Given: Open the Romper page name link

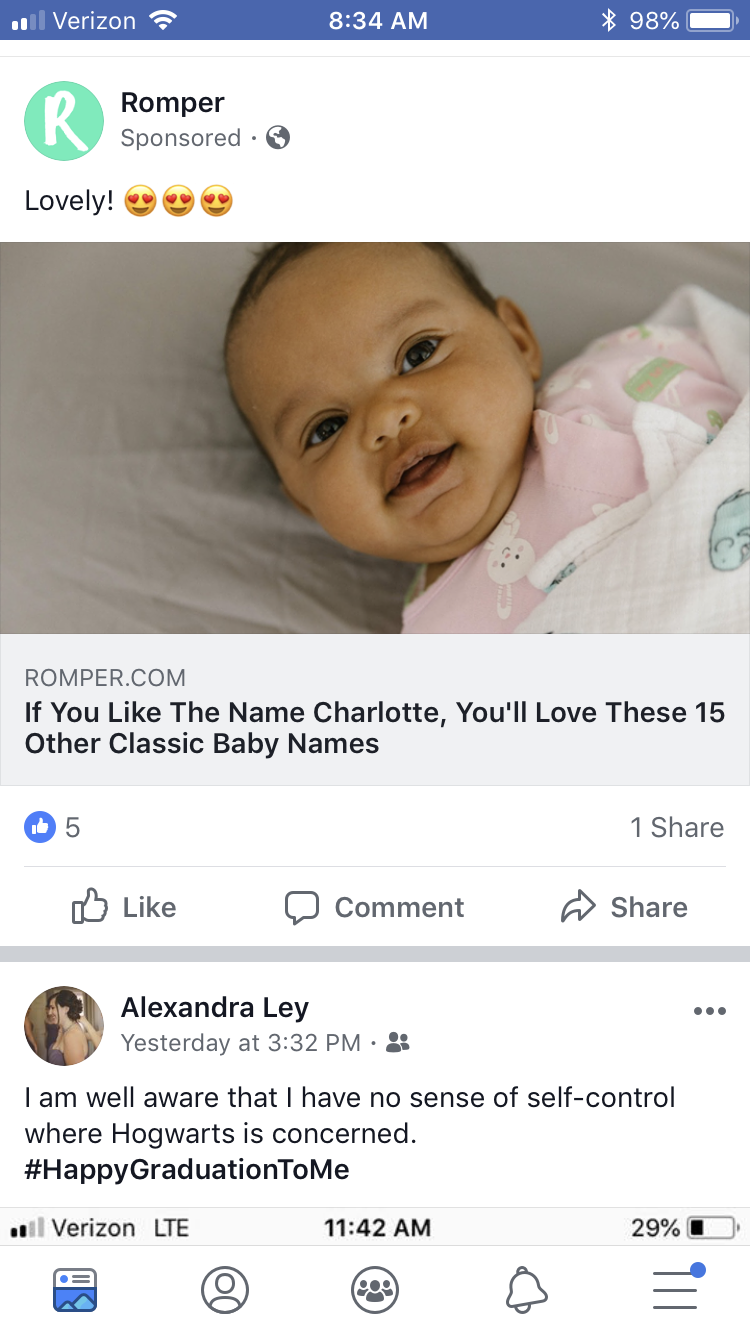Looking at the screenshot, I should point(172,102).
